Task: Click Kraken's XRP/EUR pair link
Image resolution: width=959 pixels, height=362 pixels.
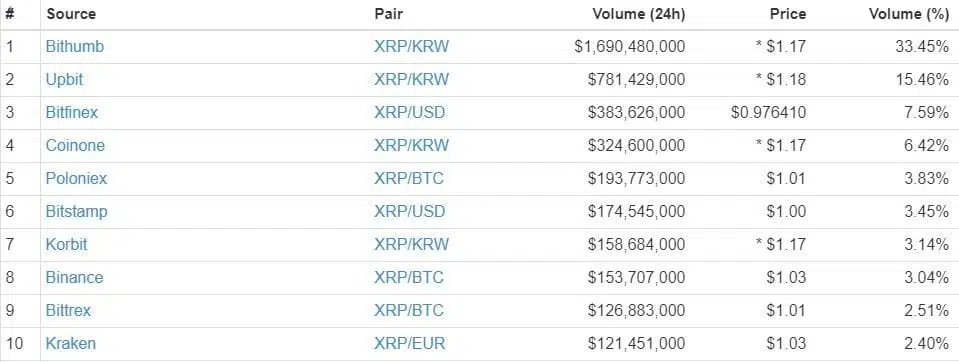Action: (x=410, y=344)
